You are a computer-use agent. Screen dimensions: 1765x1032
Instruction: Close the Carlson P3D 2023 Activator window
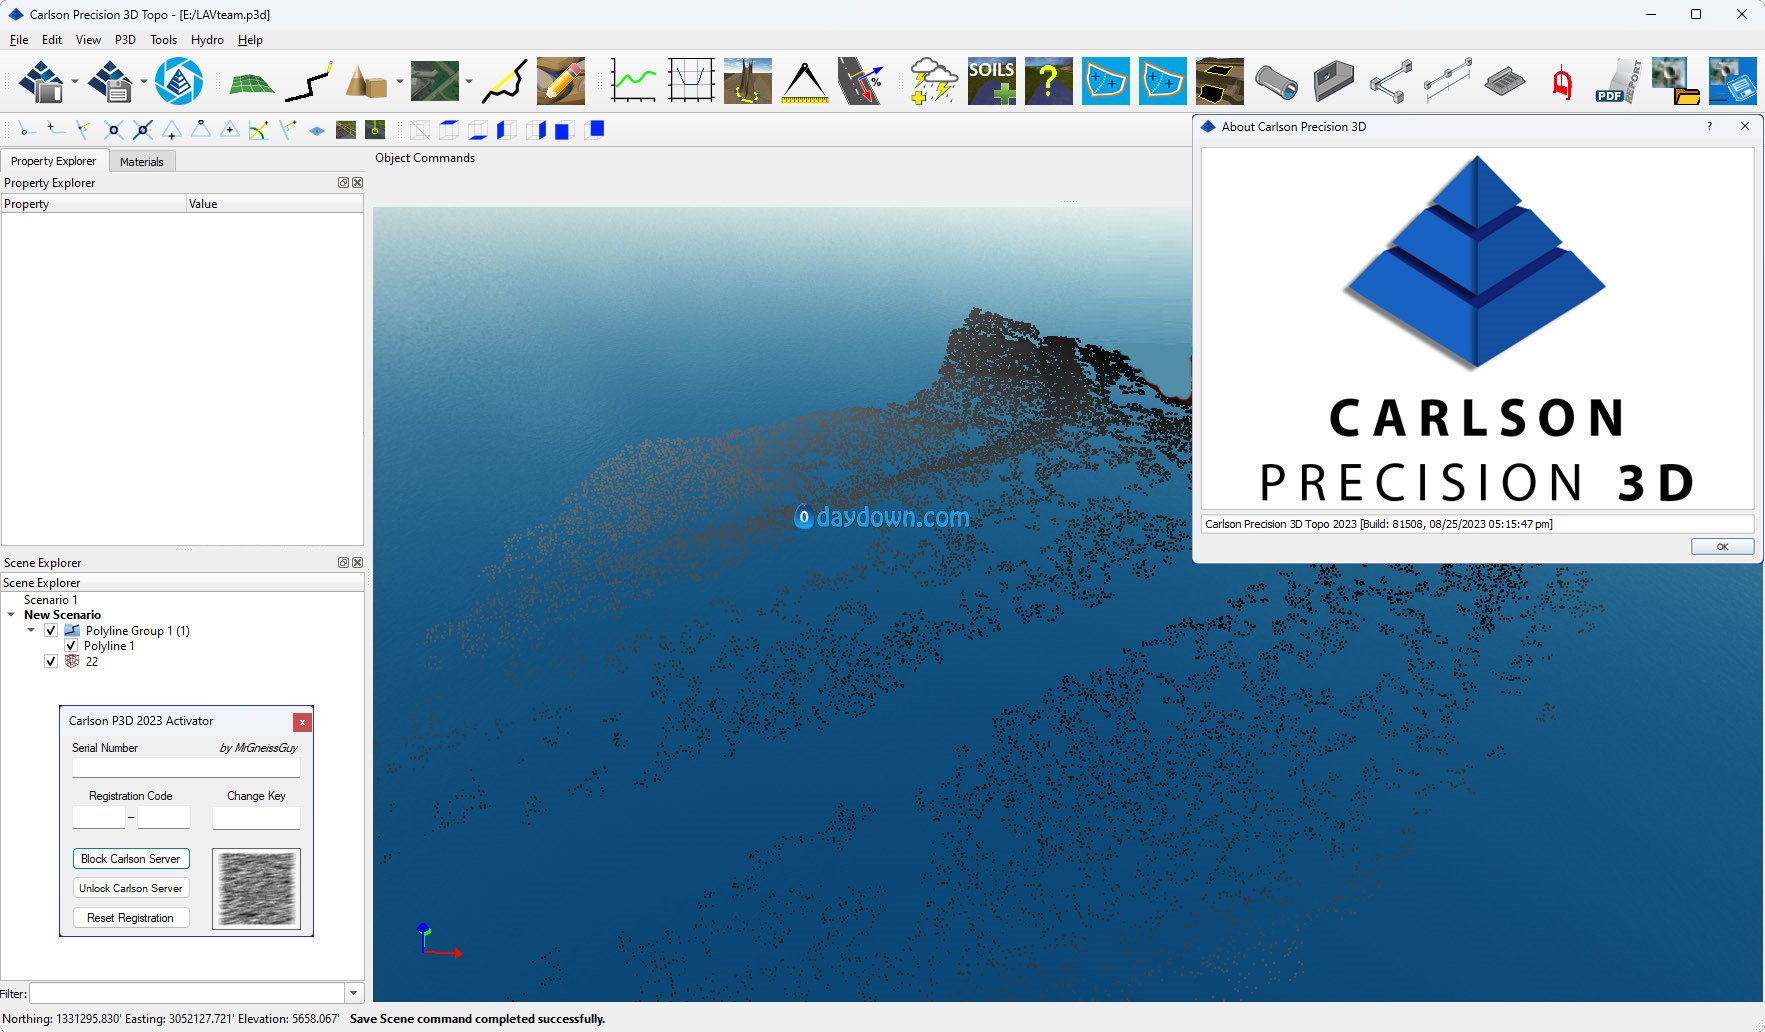[302, 722]
